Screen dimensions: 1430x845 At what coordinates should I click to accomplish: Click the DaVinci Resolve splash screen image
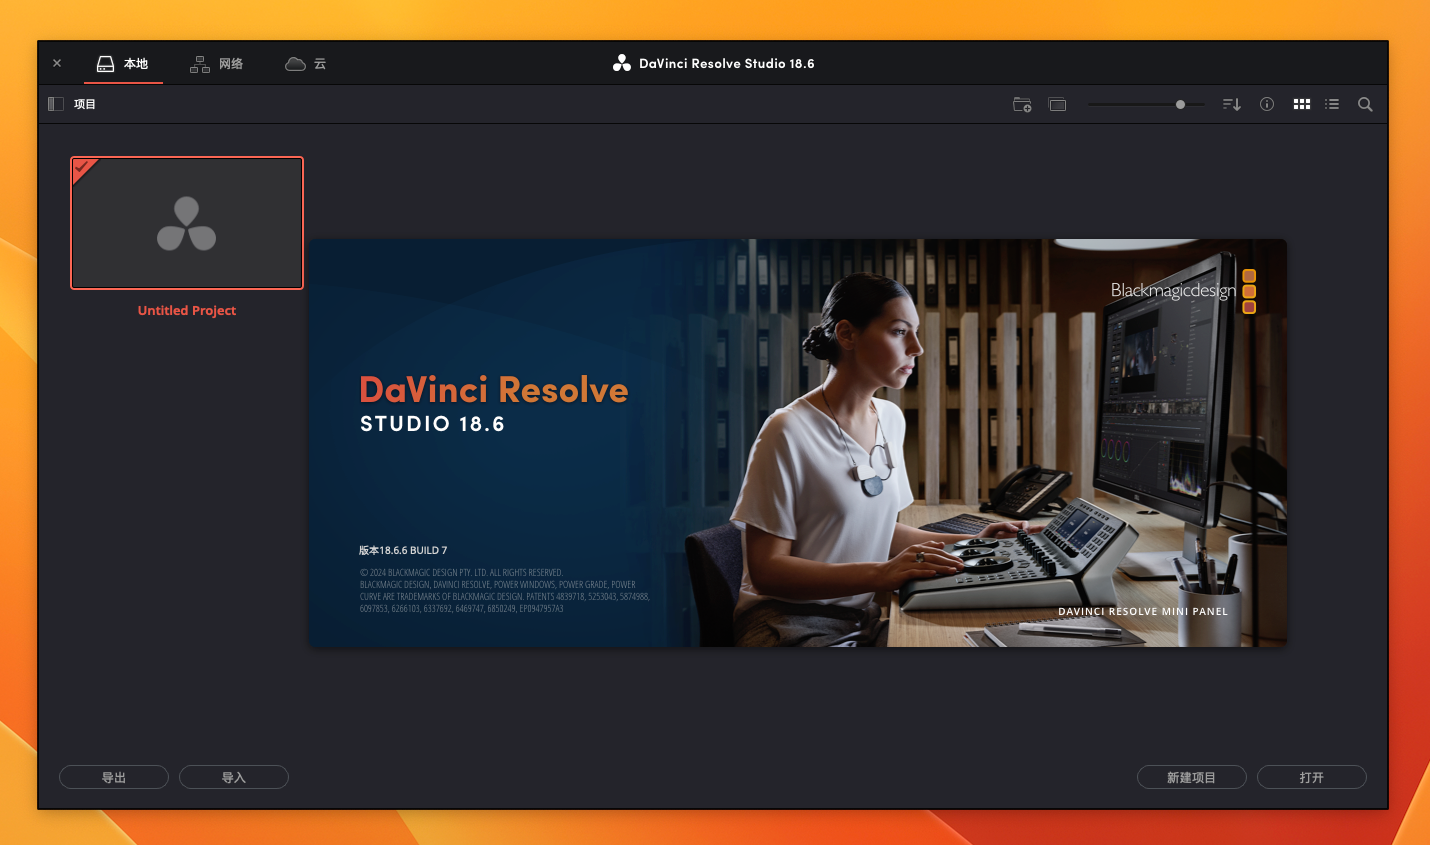tap(798, 443)
